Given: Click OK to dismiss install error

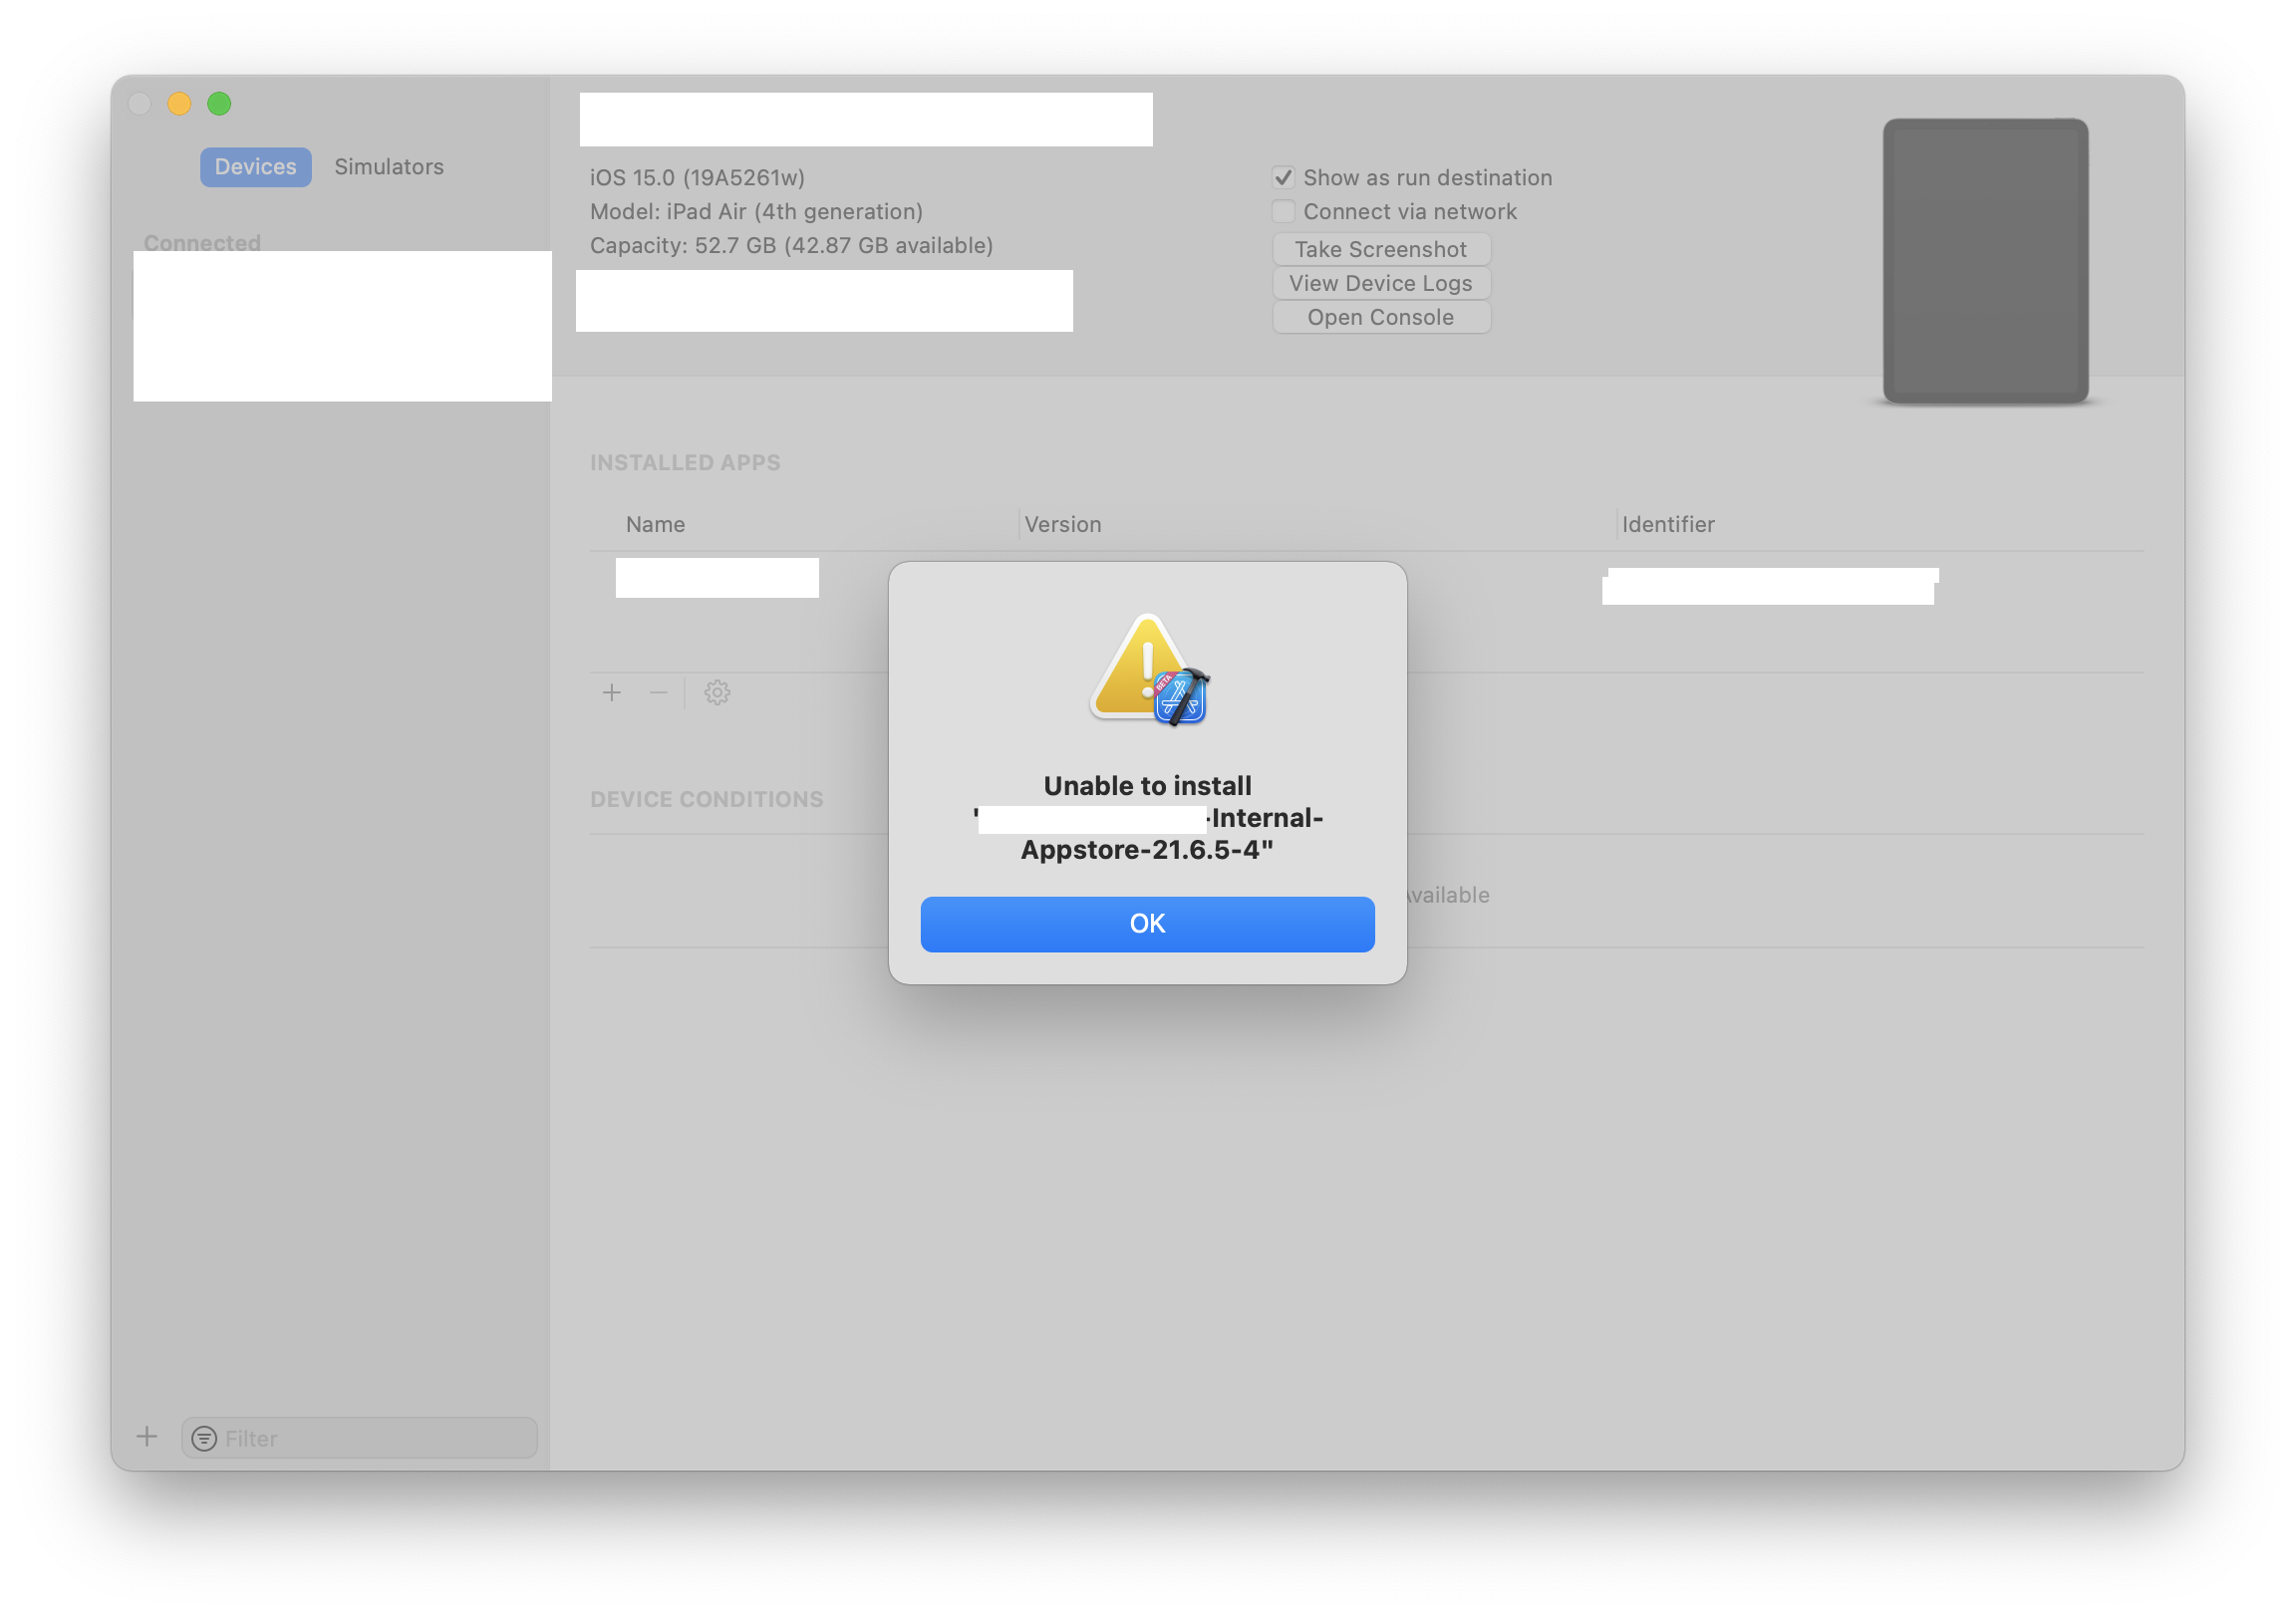Looking at the screenshot, I should tap(1147, 923).
